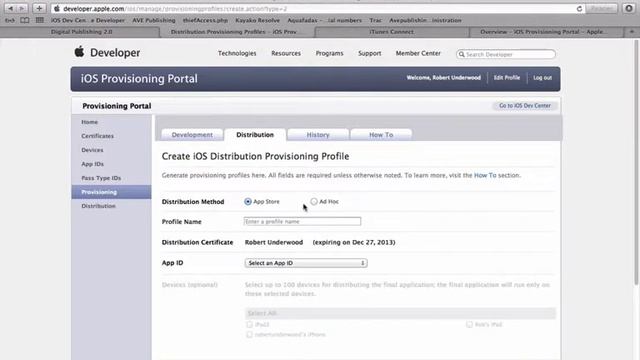Open Certificates in the sidebar

[x=98, y=136]
